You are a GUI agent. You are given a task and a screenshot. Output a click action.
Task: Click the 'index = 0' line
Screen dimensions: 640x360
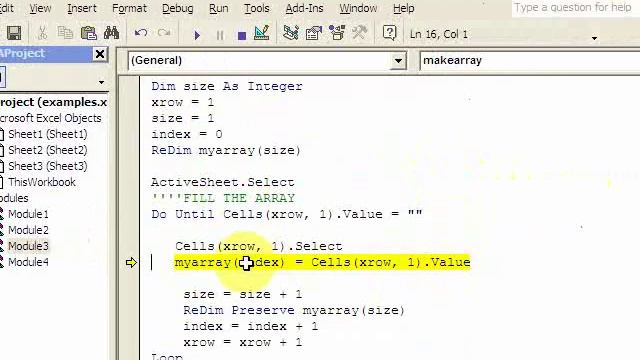tap(187, 134)
